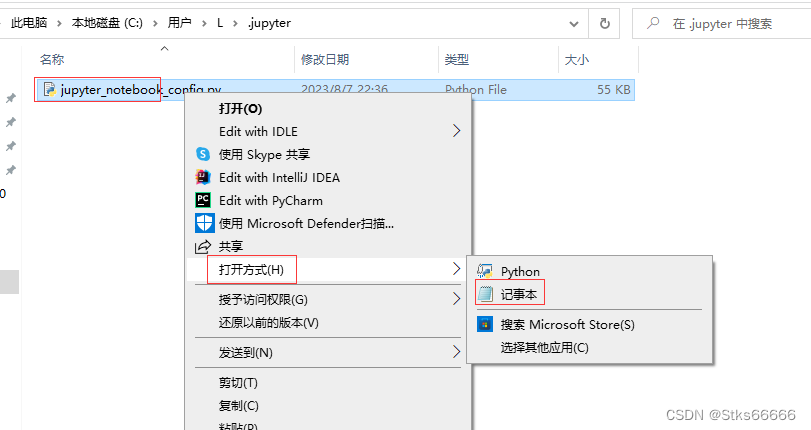Select 选择其他应用(C)
Viewport: 811px width, 430px height.
point(545,347)
